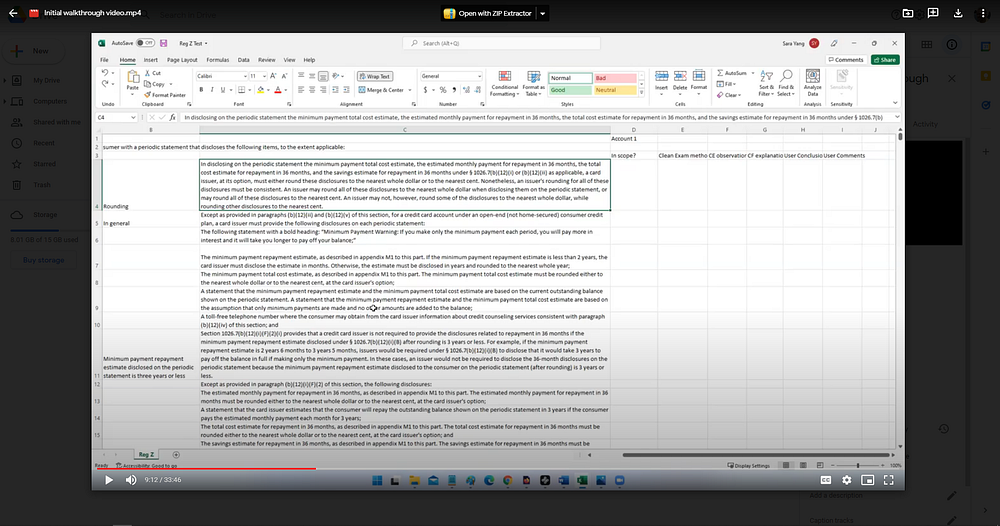
Task: Add a comment using the top-bar icon
Action: (x=932, y=13)
